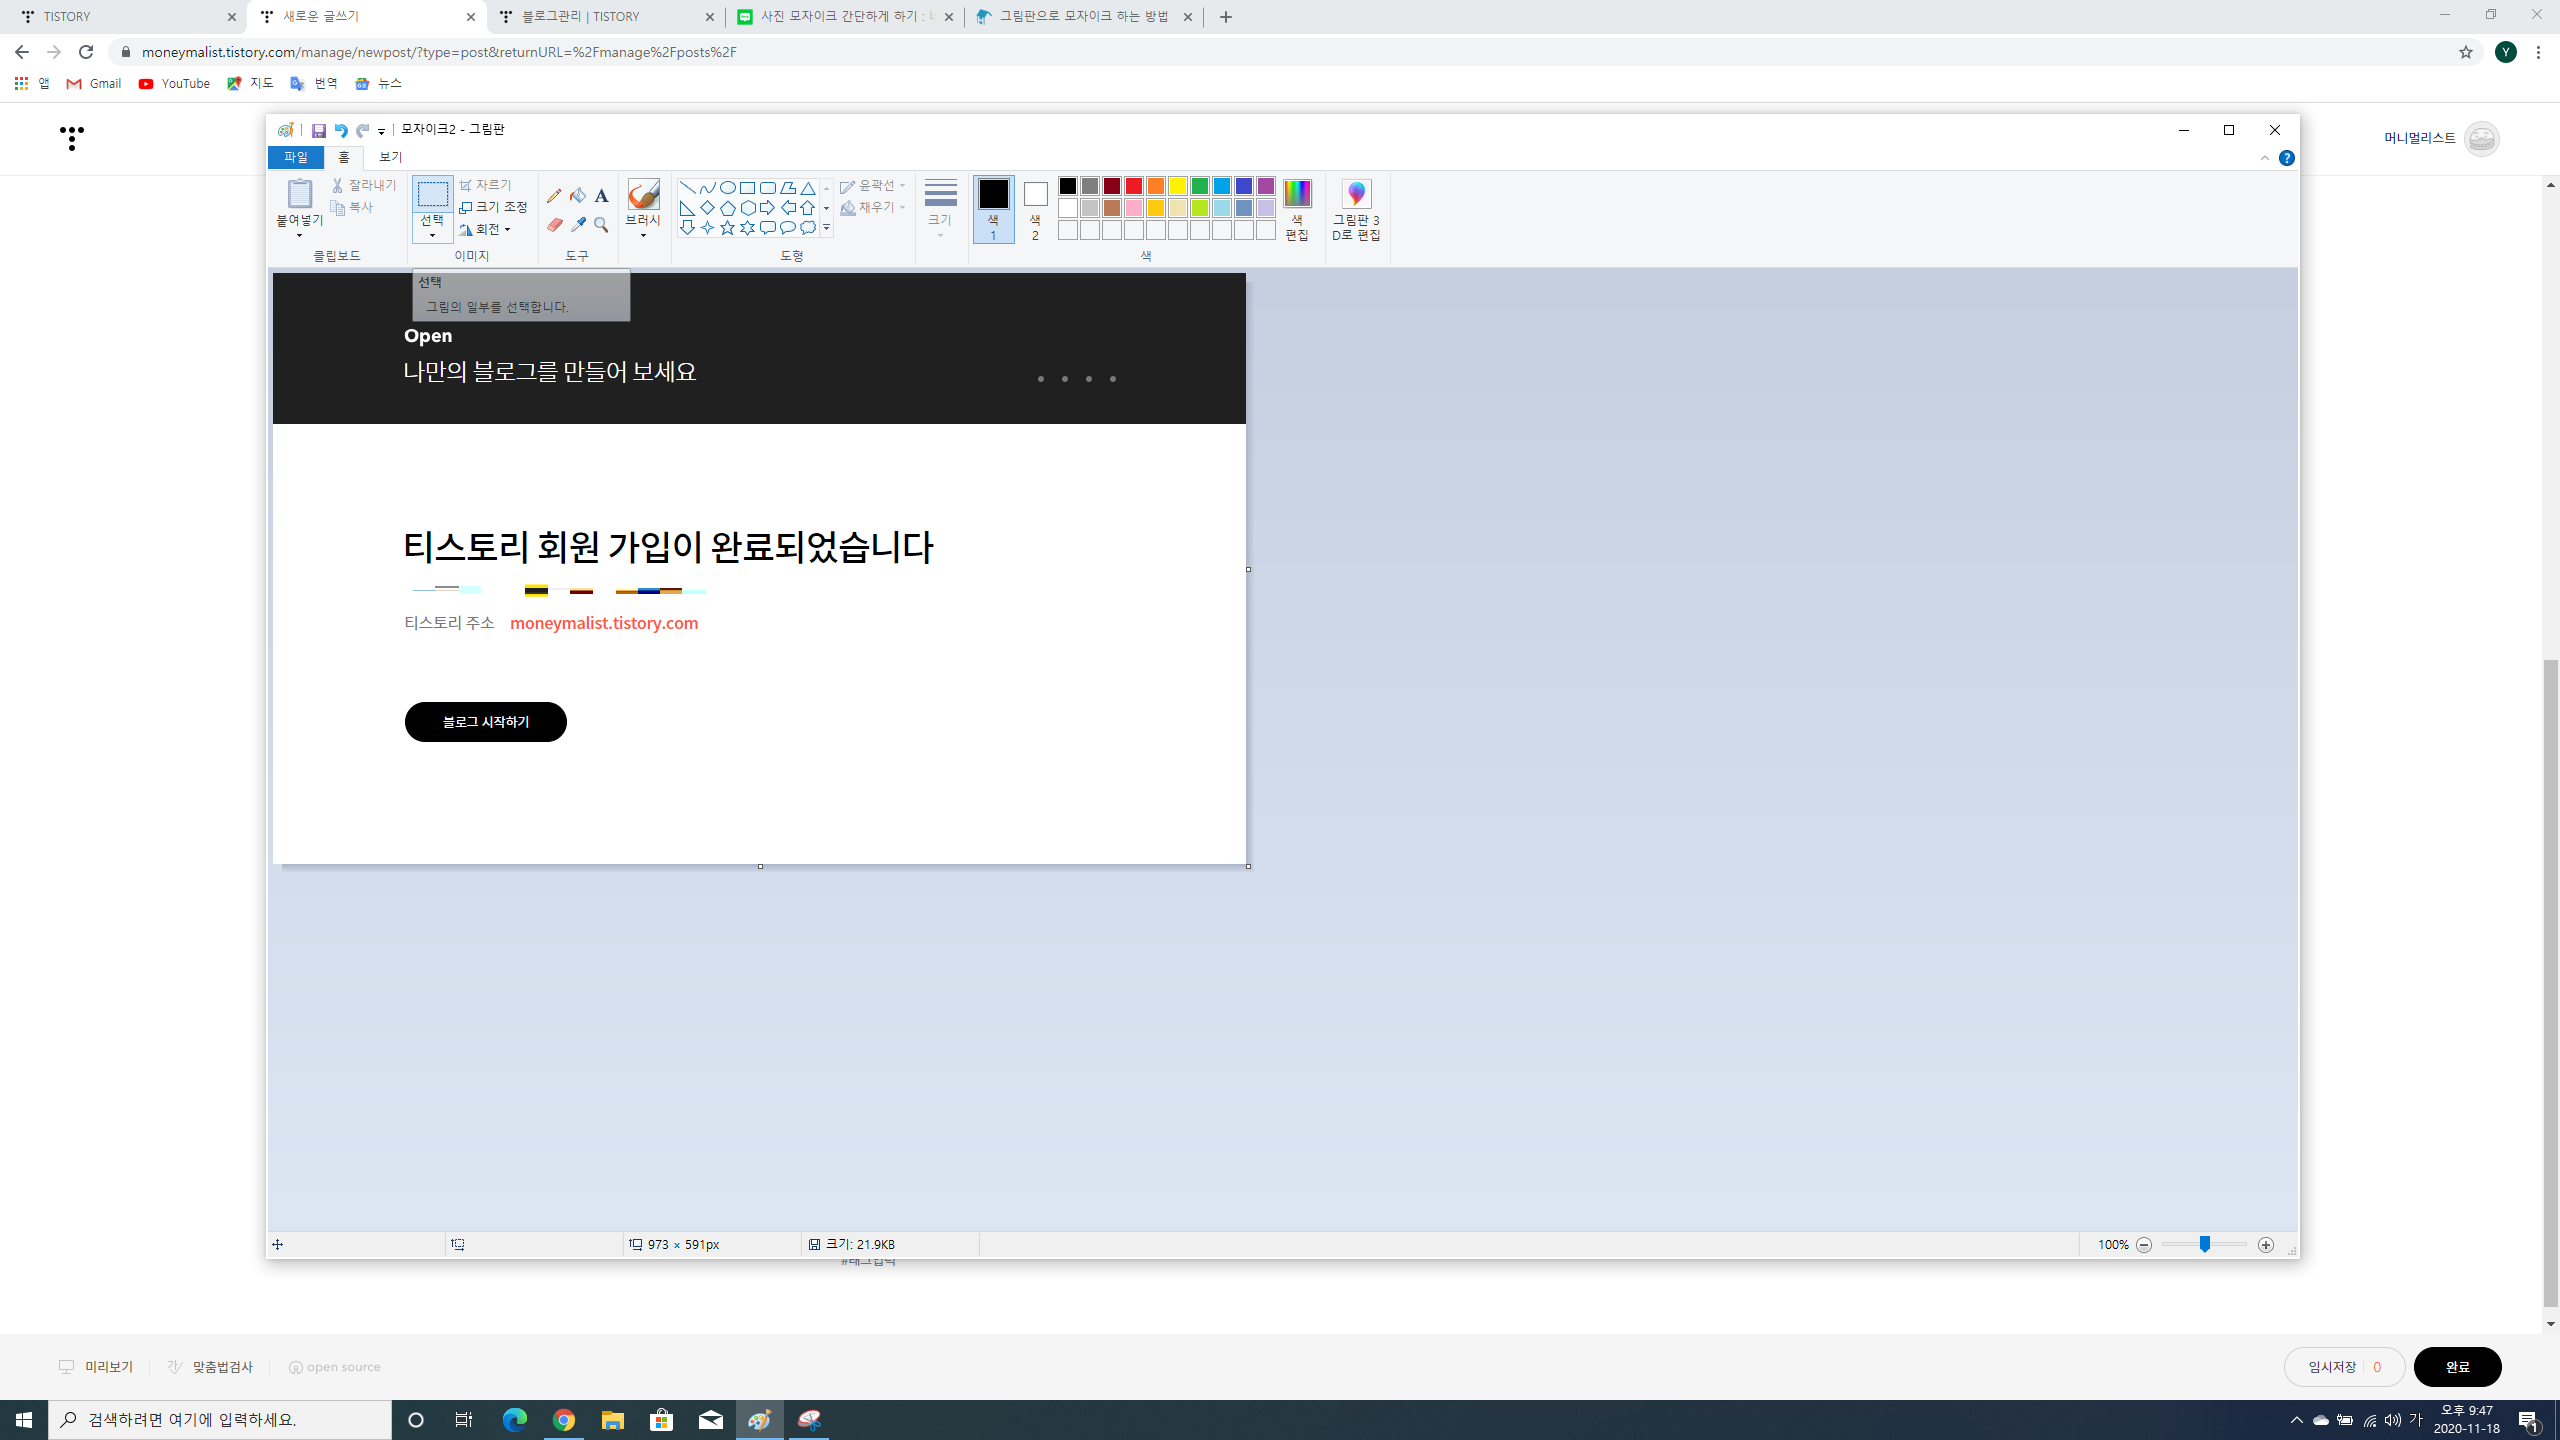The height and width of the screenshot is (1440, 2560).
Task: Click the Paint help question mark icon
Action: pos(2287,158)
